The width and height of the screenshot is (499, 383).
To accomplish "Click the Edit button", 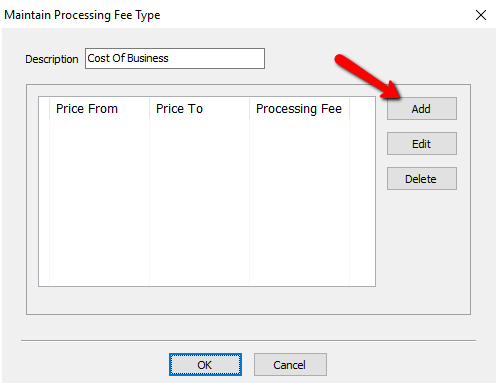I will 422,144.
